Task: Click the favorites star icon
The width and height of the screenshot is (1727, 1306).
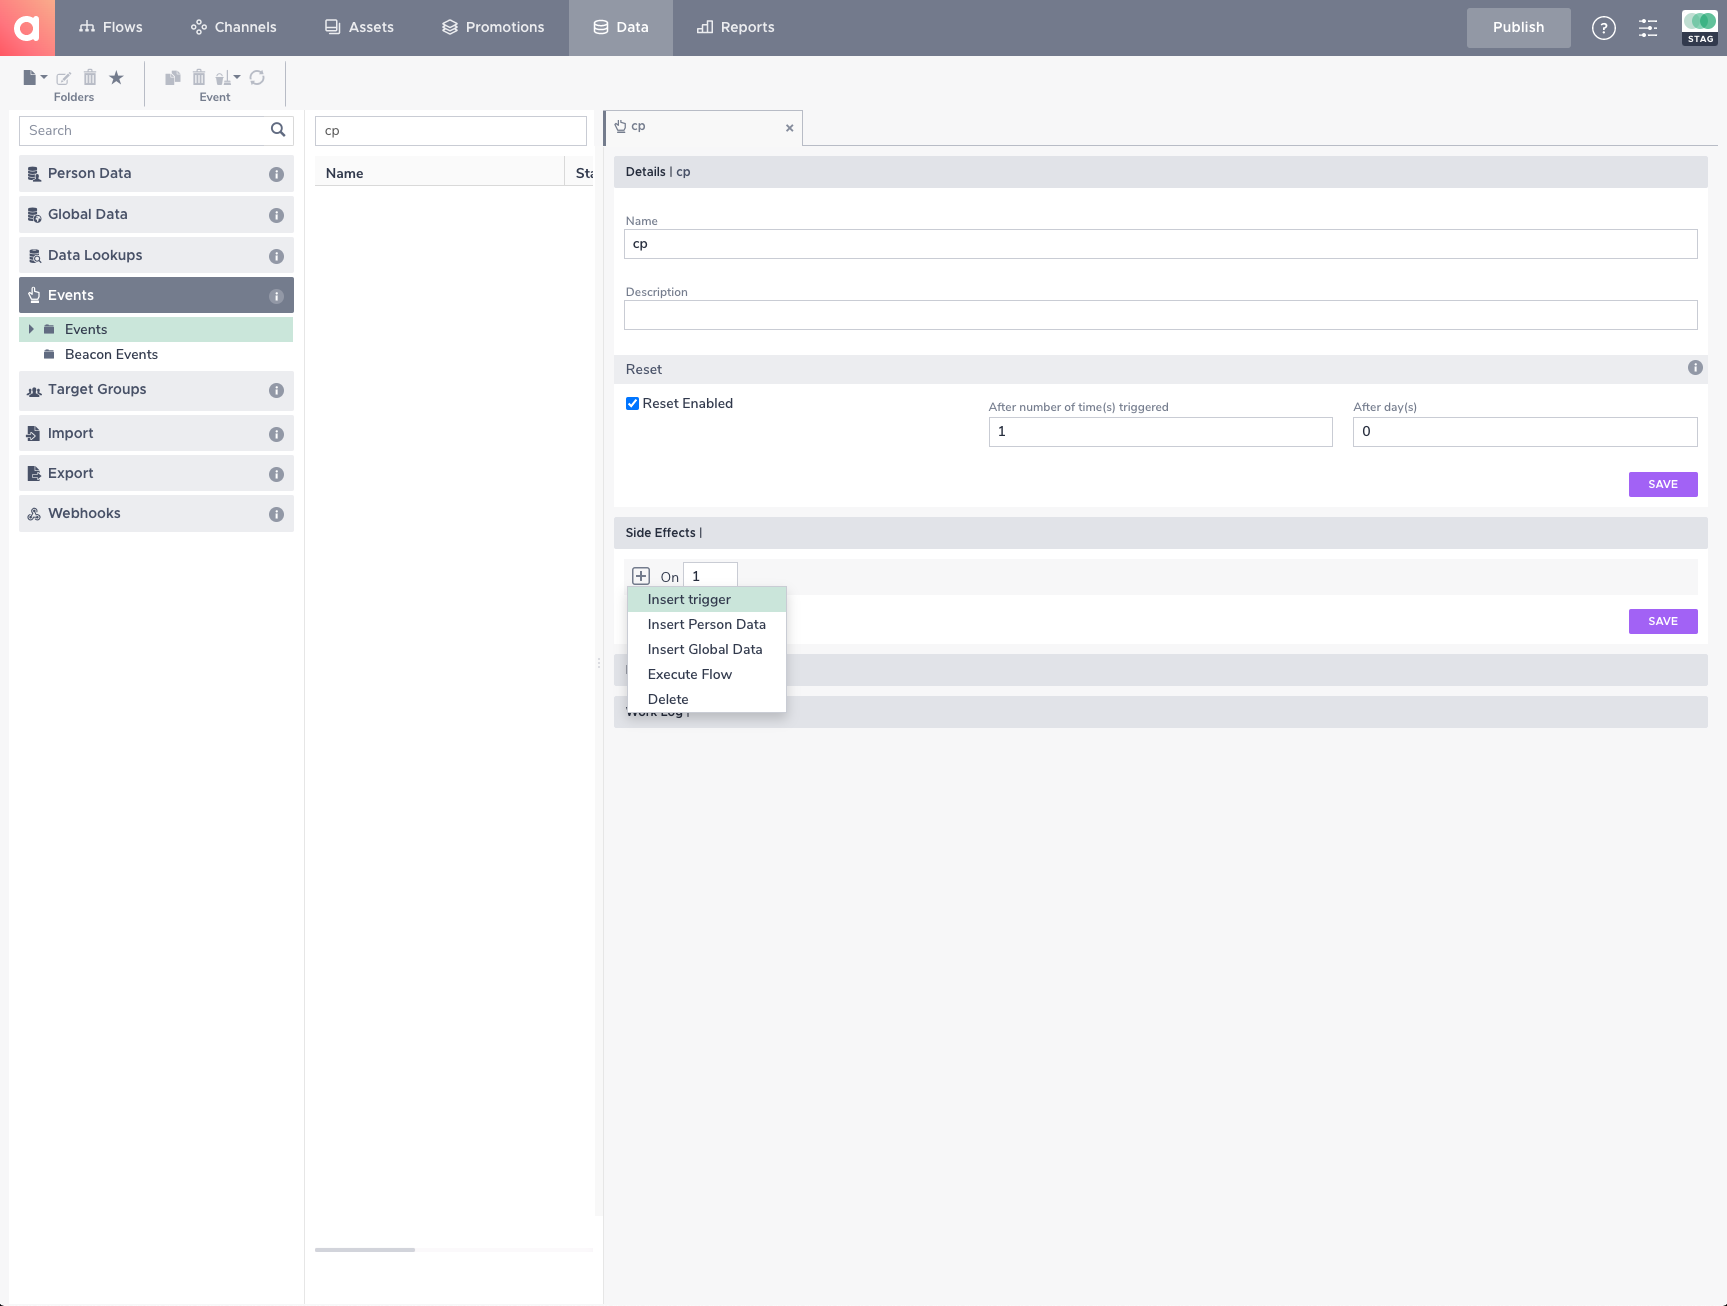Action: (x=116, y=77)
